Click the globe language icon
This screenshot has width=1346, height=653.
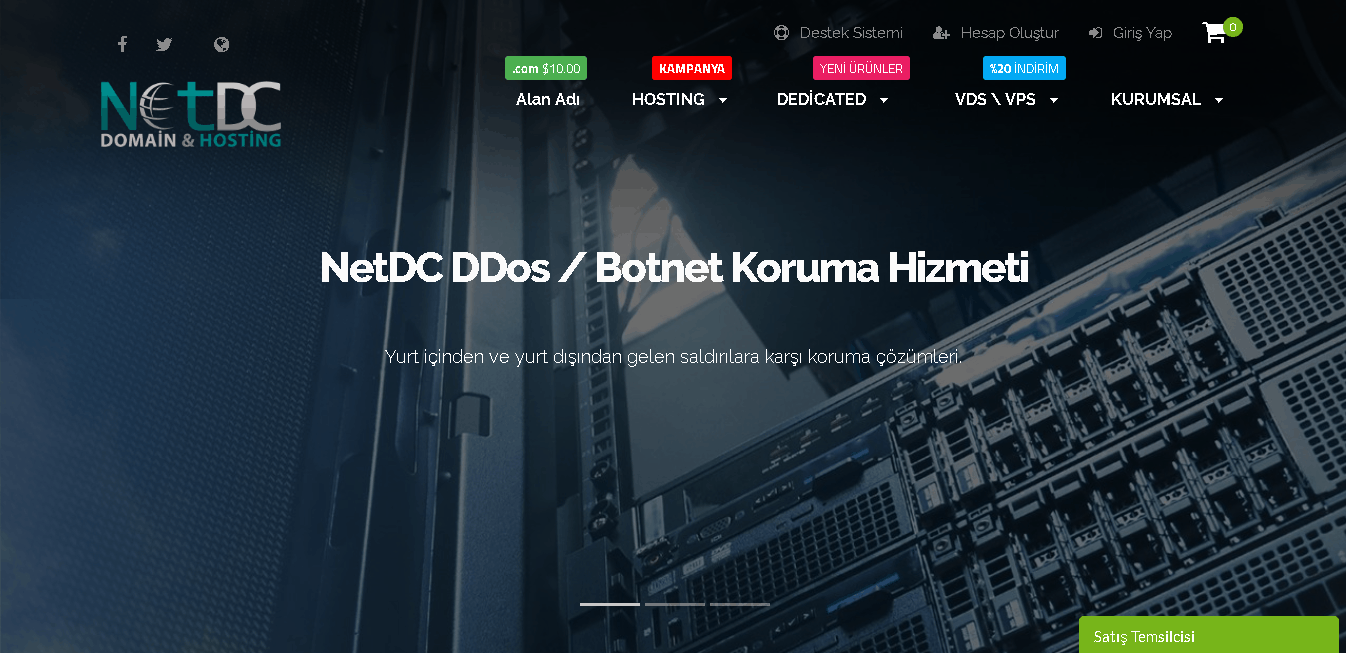222,44
